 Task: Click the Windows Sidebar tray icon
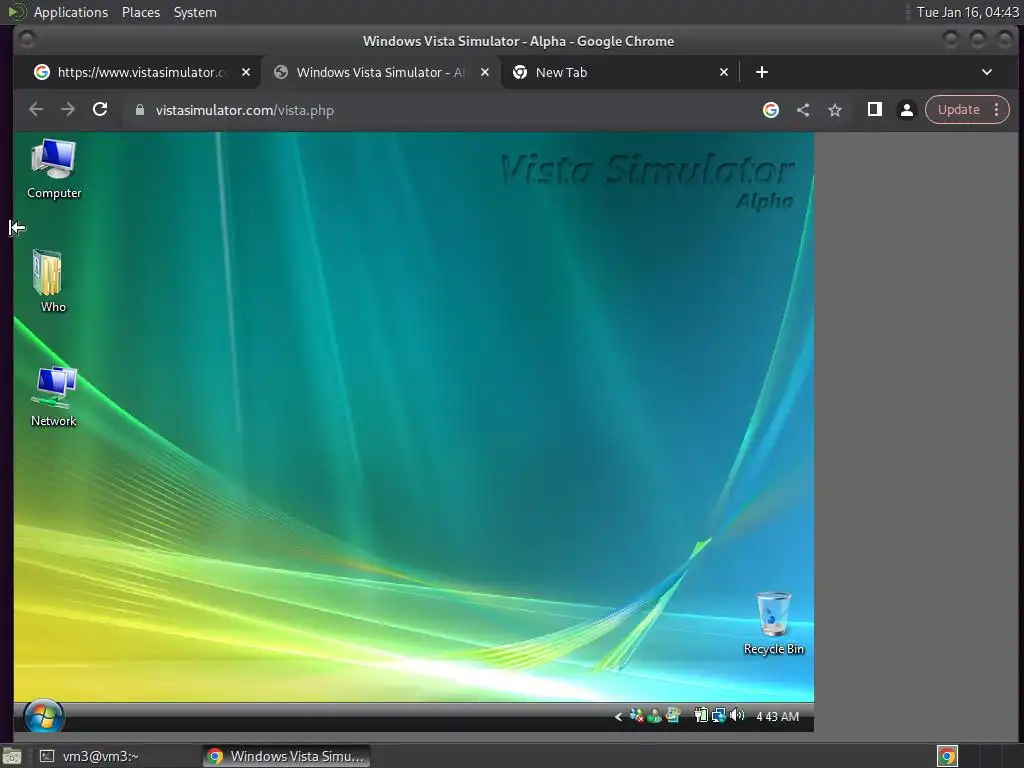click(x=673, y=716)
